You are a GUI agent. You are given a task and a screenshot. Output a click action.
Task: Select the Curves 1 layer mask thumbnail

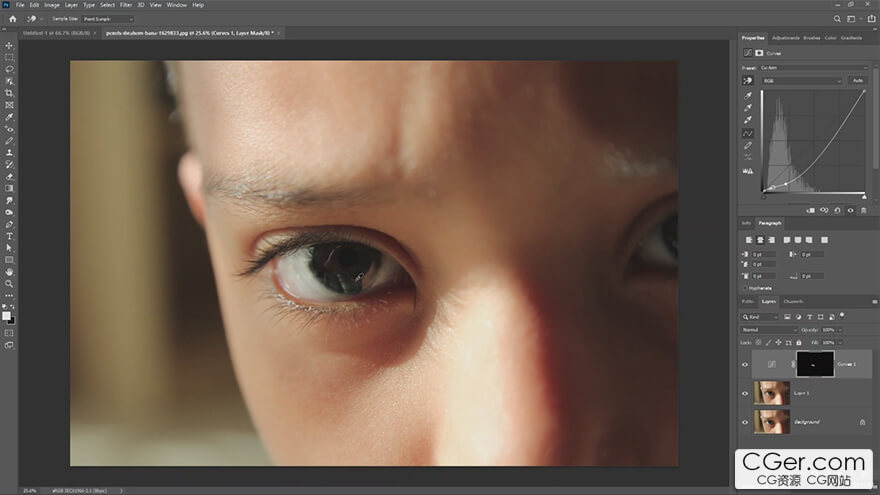pyautogui.click(x=815, y=364)
